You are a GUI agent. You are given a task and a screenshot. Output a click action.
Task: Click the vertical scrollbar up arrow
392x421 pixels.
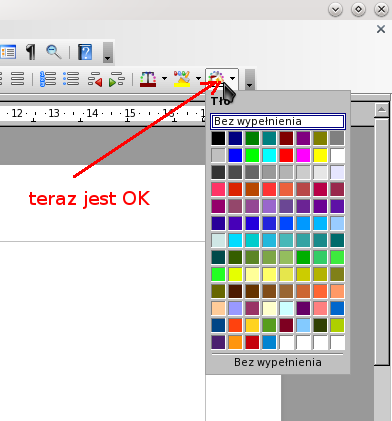pos(382,110)
